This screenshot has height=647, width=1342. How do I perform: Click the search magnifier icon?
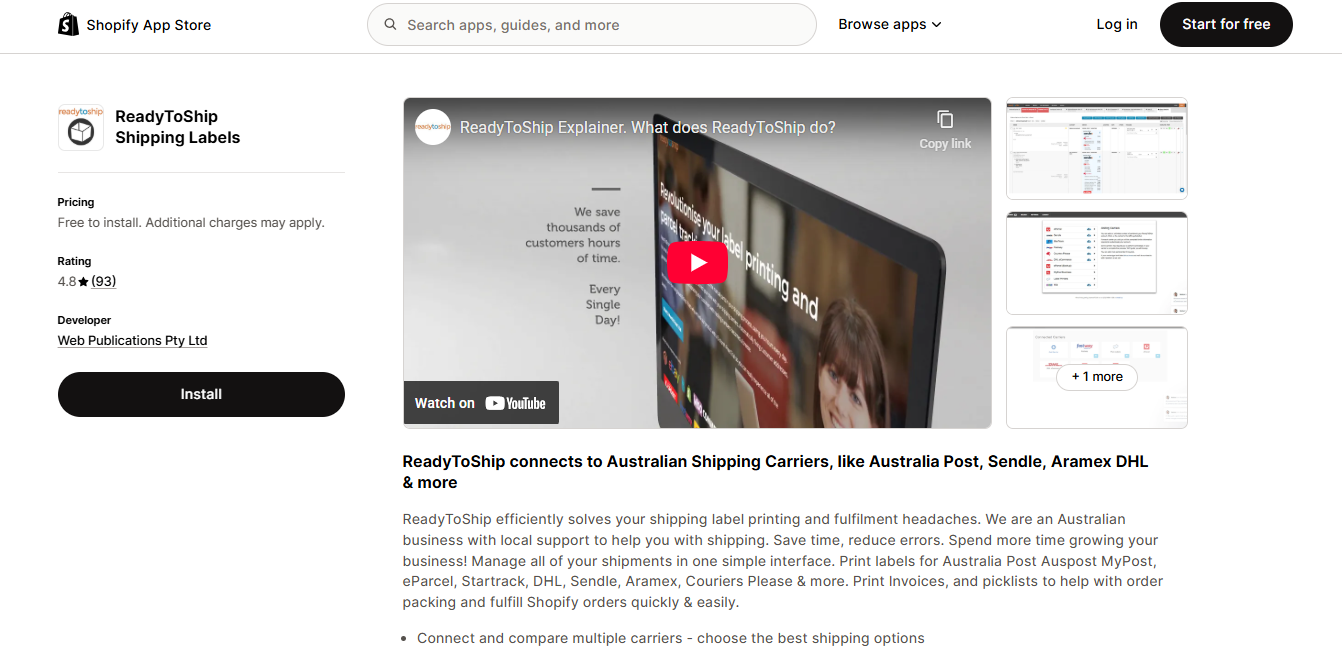coord(390,24)
